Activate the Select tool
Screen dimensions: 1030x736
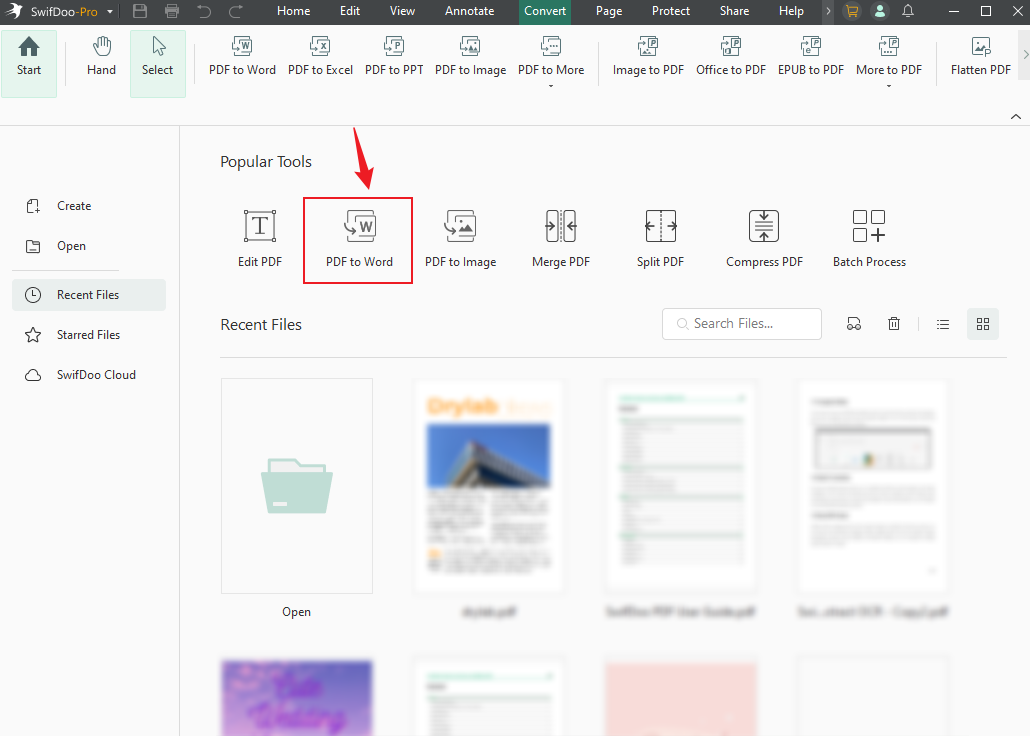click(x=158, y=63)
